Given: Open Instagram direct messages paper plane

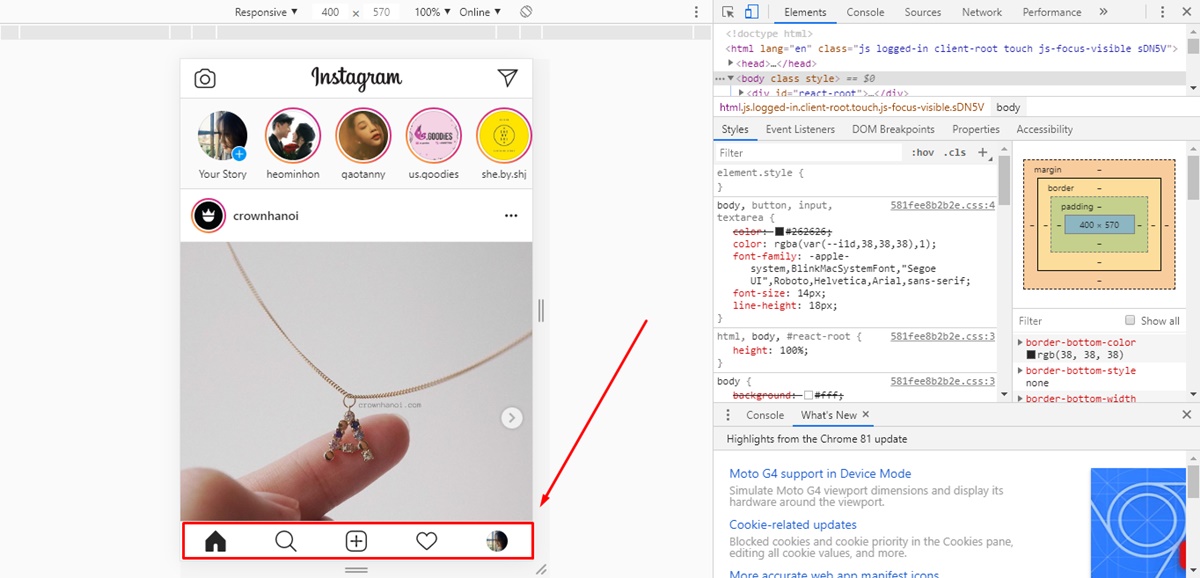Looking at the screenshot, I should click(x=508, y=78).
